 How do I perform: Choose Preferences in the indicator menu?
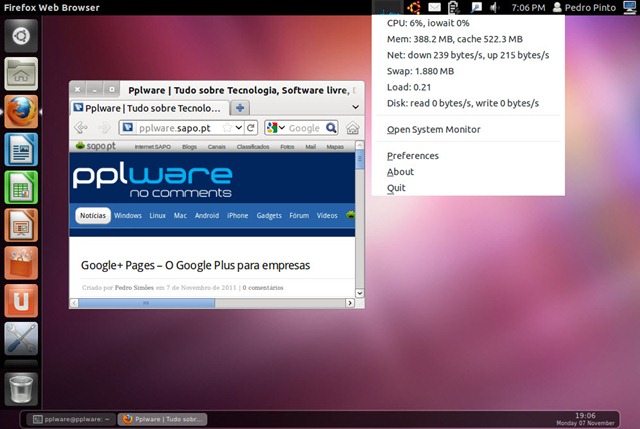(x=413, y=156)
